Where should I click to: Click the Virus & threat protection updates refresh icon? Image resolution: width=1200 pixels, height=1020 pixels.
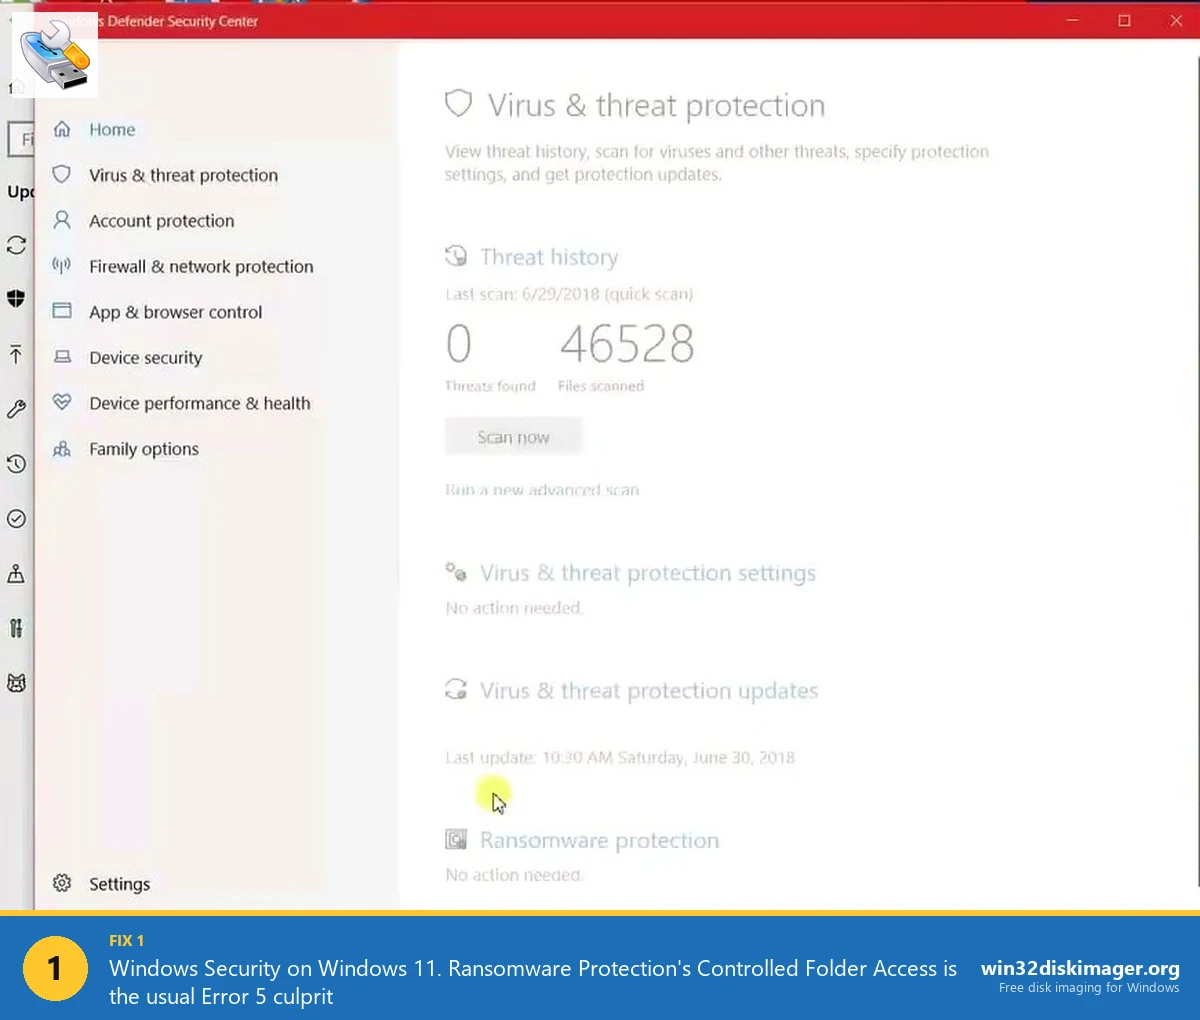point(456,689)
